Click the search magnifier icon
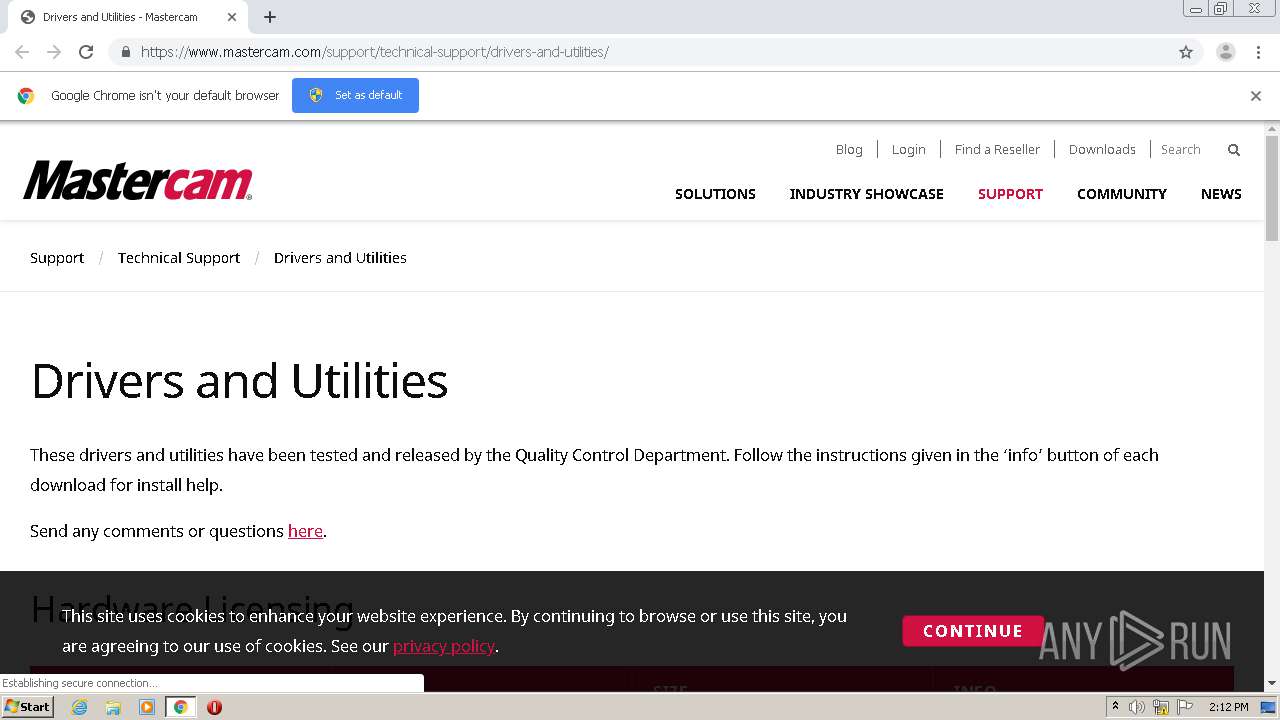 pos(1233,150)
